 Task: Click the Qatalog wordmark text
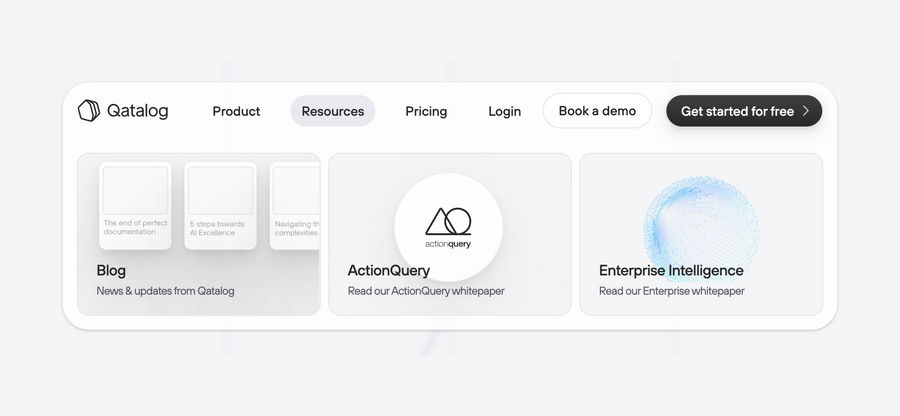(x=137, y=111)
